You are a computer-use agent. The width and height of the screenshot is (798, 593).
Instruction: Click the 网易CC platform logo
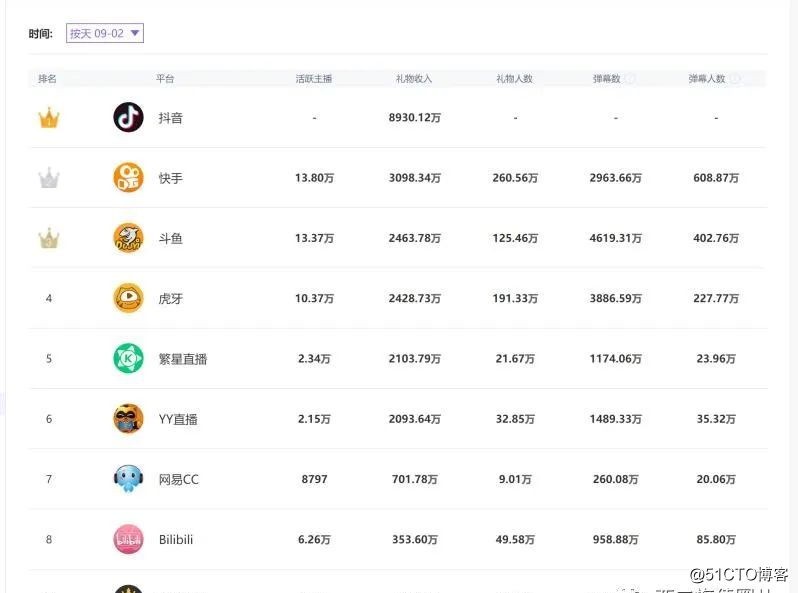coord(128,479)
